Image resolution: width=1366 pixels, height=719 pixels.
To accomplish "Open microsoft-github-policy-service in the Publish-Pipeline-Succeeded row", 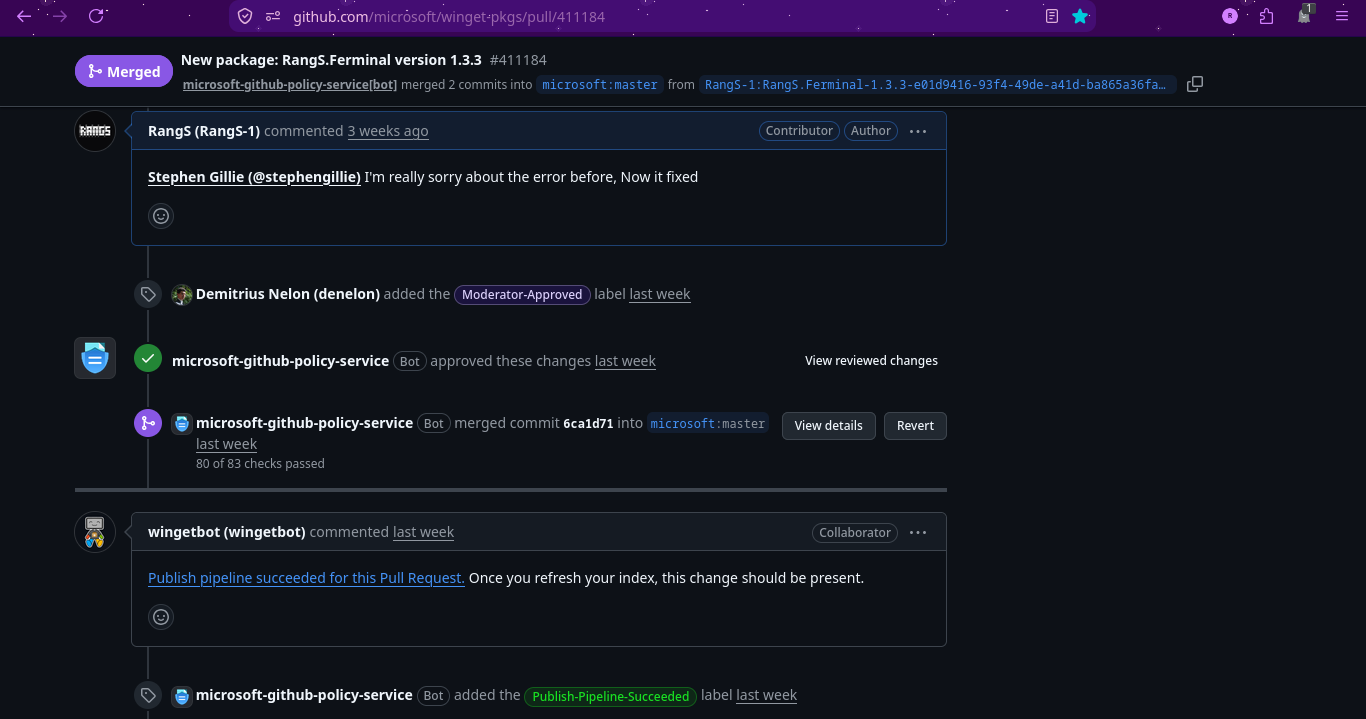I will pos(304,695).
